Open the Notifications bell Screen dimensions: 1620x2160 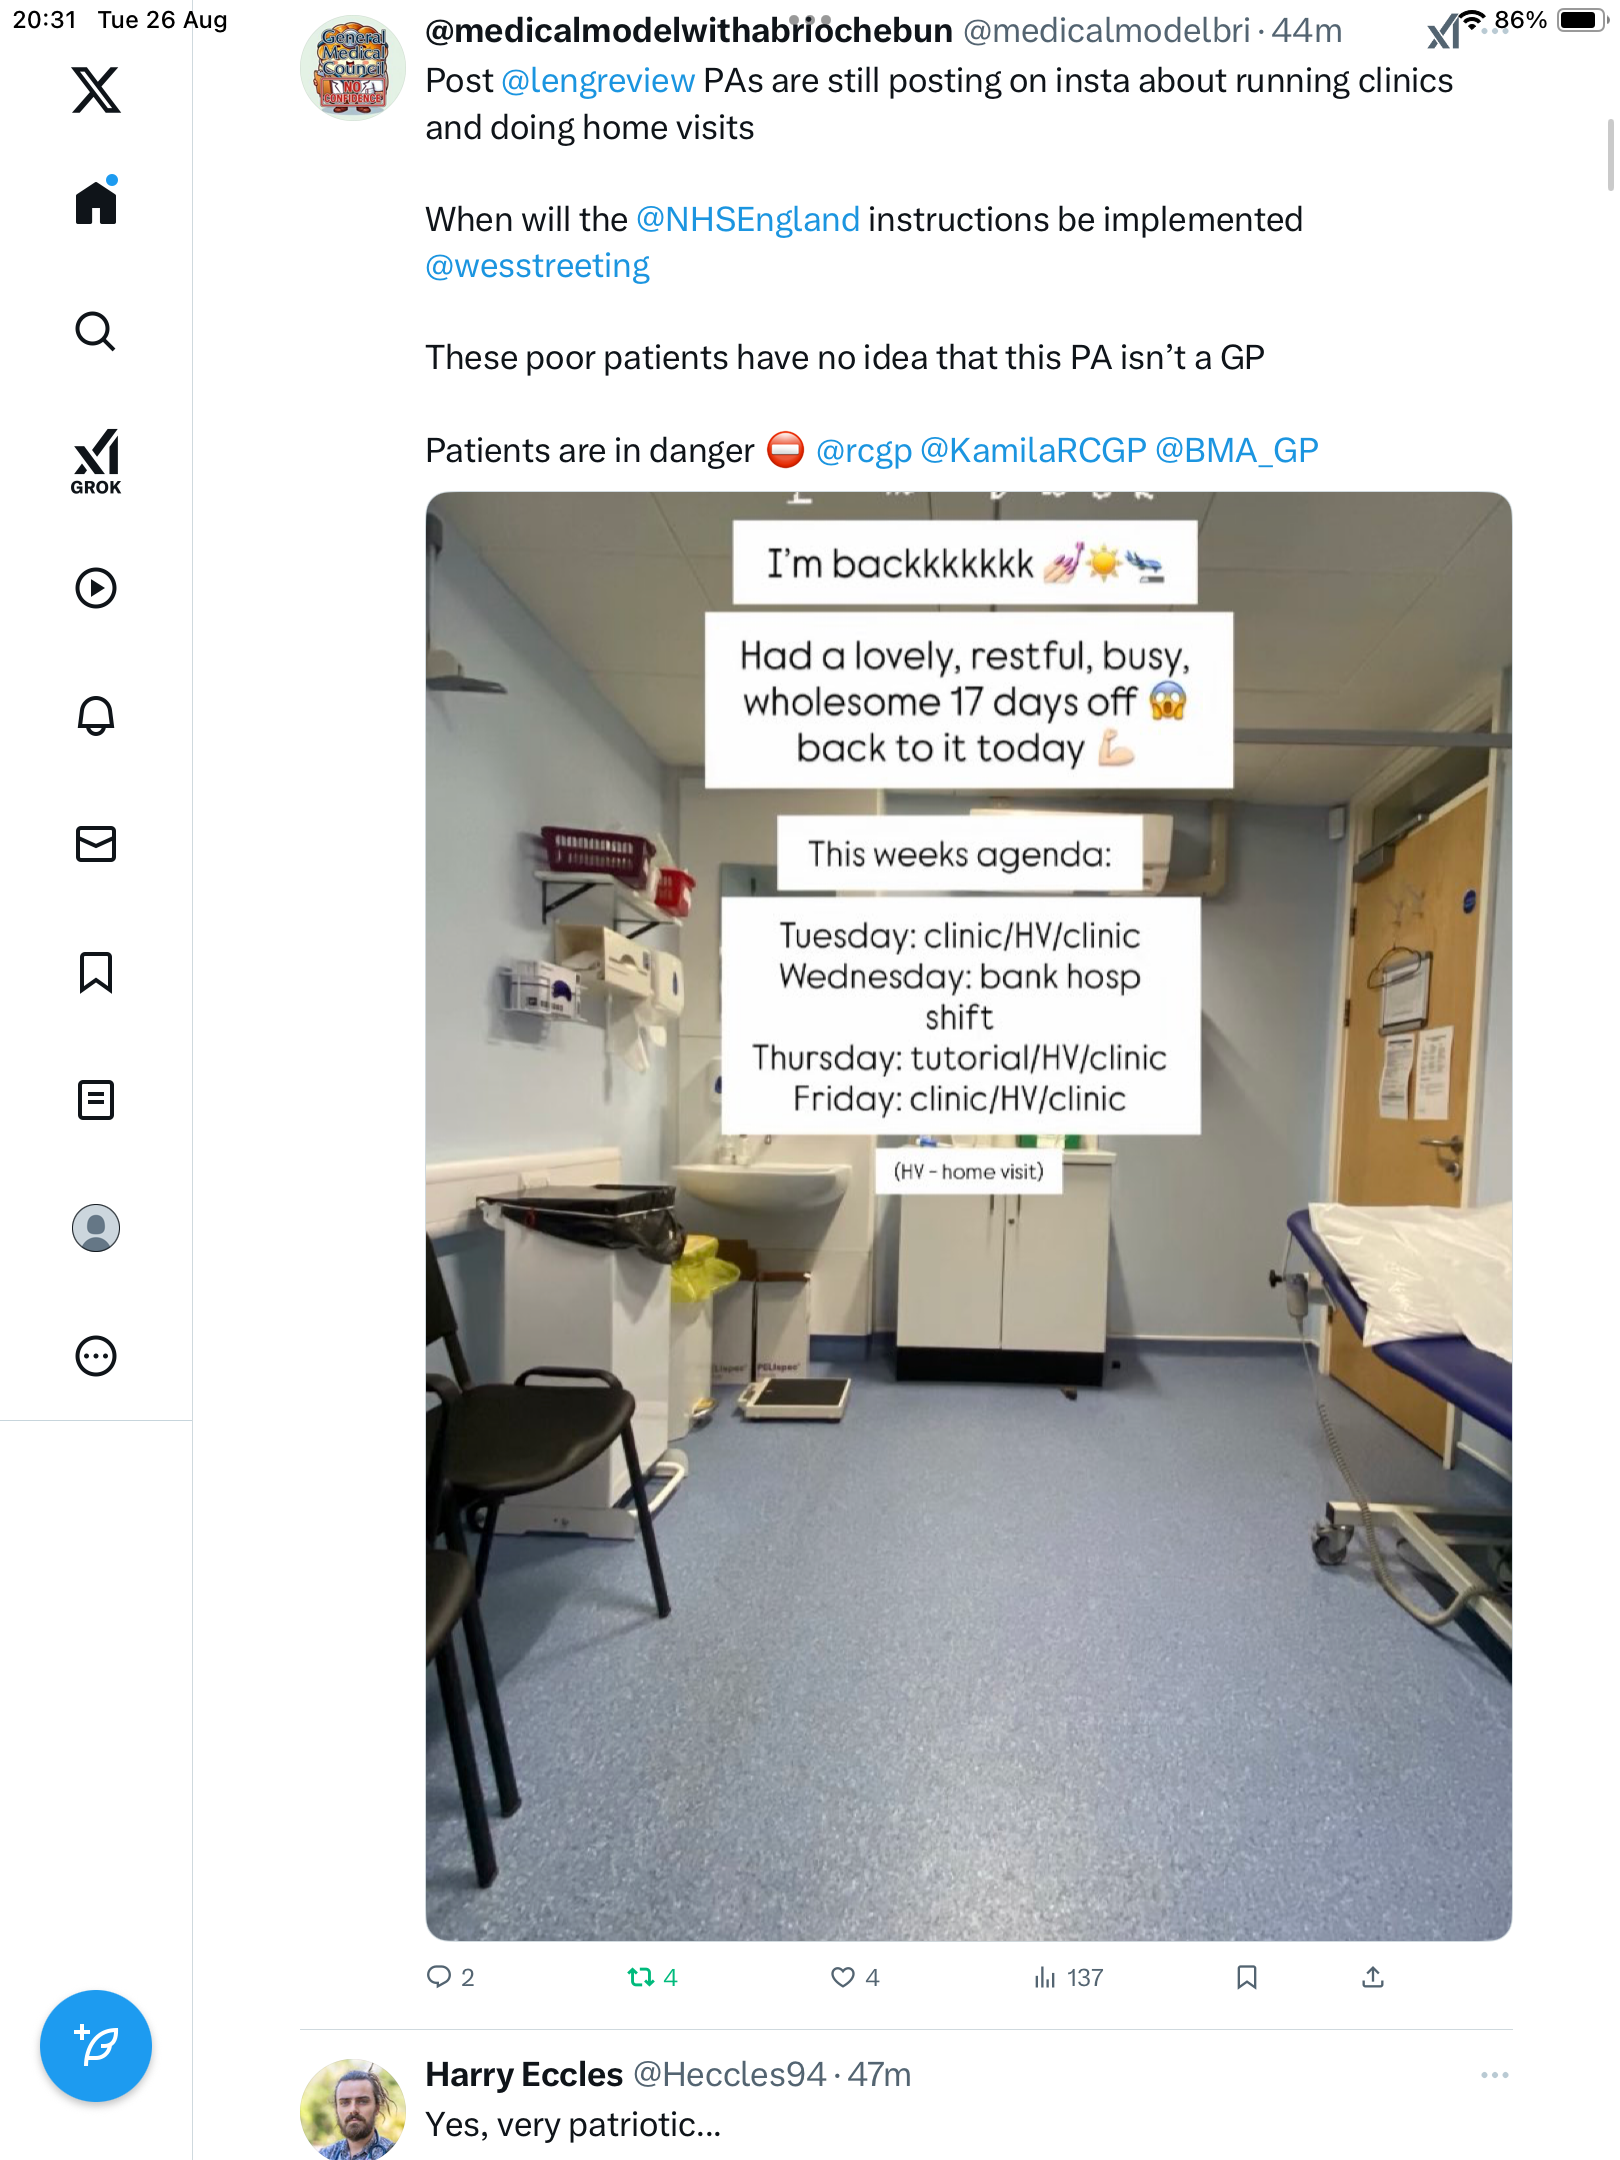pyautogui.click(x=96, y=716)
